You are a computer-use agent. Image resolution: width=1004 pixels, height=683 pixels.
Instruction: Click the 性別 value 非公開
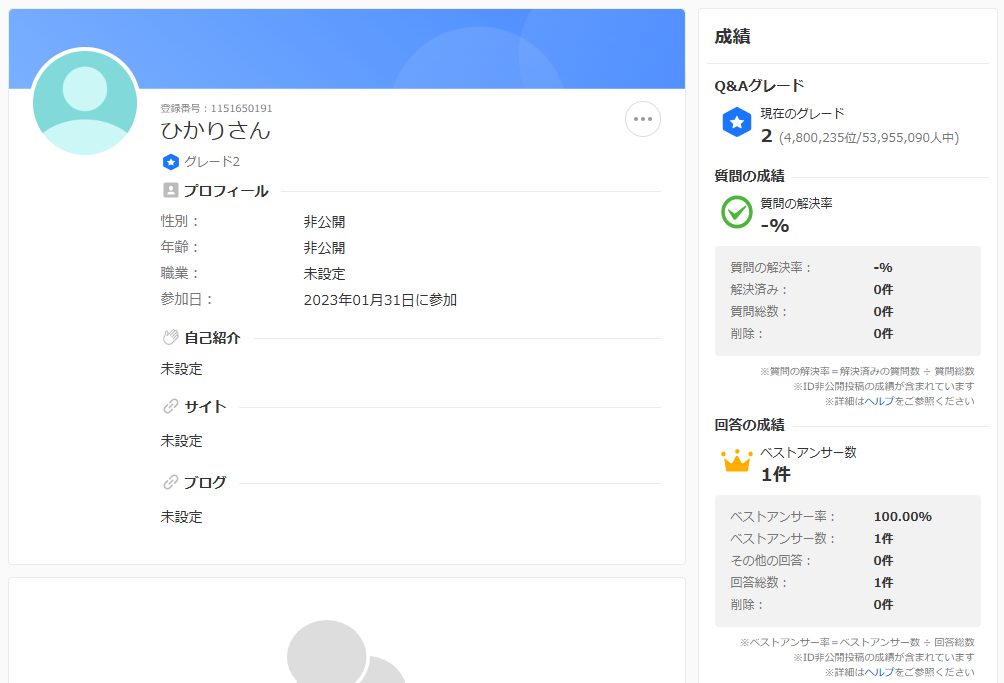tap(324, 221)
